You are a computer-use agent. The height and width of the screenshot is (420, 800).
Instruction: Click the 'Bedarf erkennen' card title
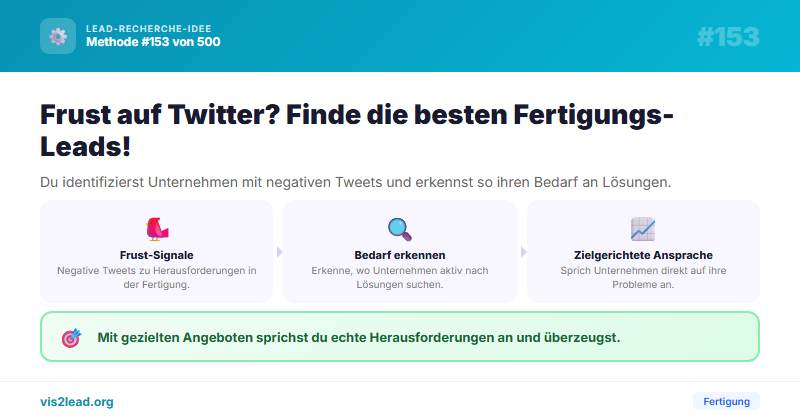coord(400,255)
